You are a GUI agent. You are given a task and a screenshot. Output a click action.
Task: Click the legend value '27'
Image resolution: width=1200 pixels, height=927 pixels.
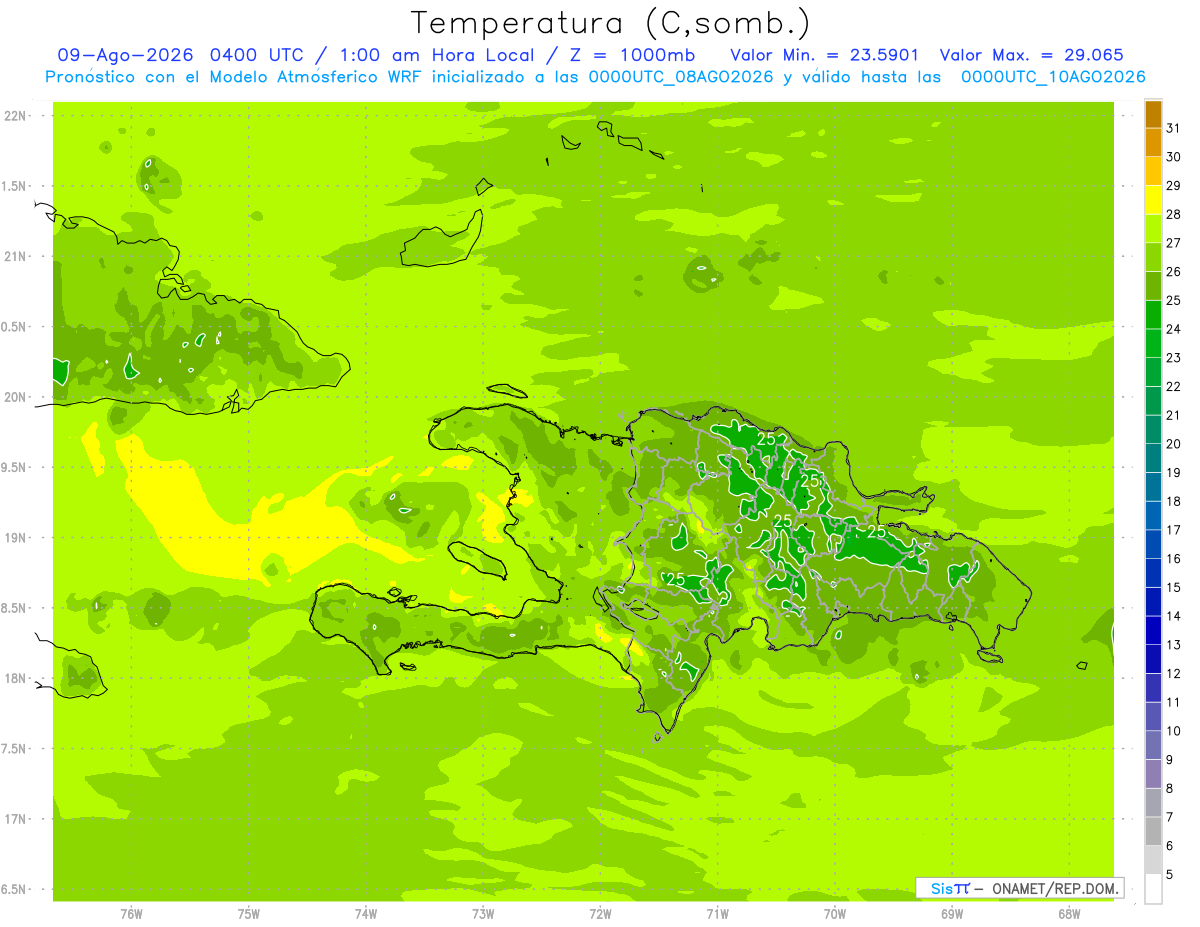coord(1174,243)
